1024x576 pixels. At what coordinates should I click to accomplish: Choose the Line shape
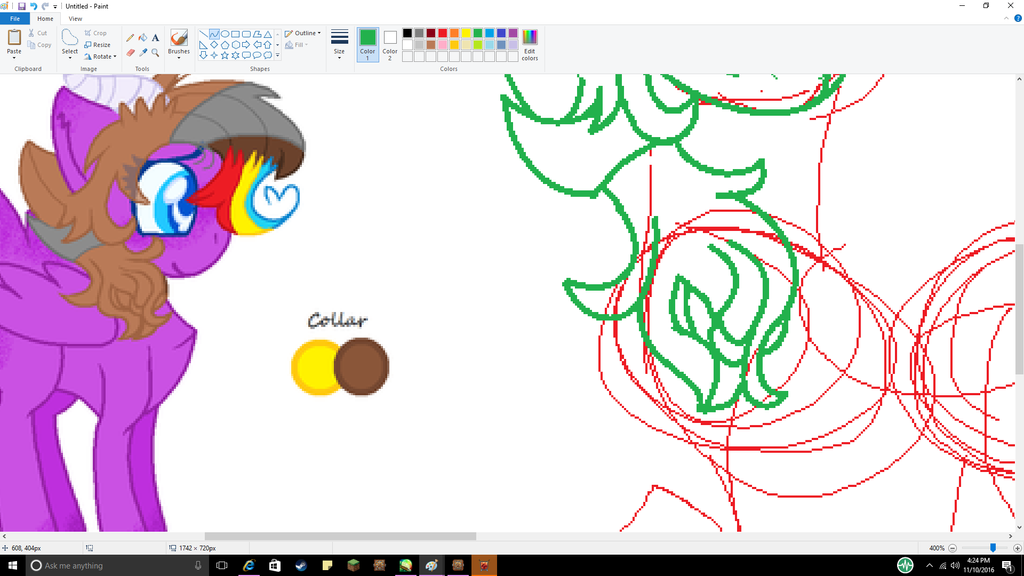pyautogui.click(x=203, y=34)
